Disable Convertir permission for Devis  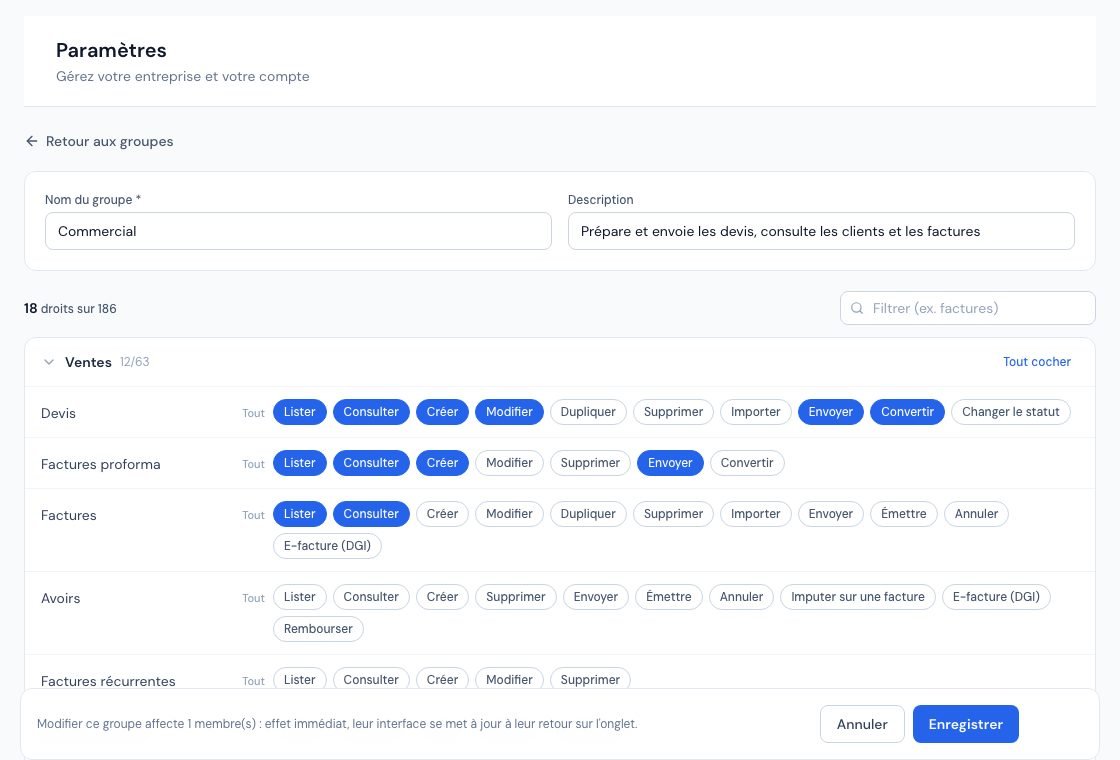(907, 412)
